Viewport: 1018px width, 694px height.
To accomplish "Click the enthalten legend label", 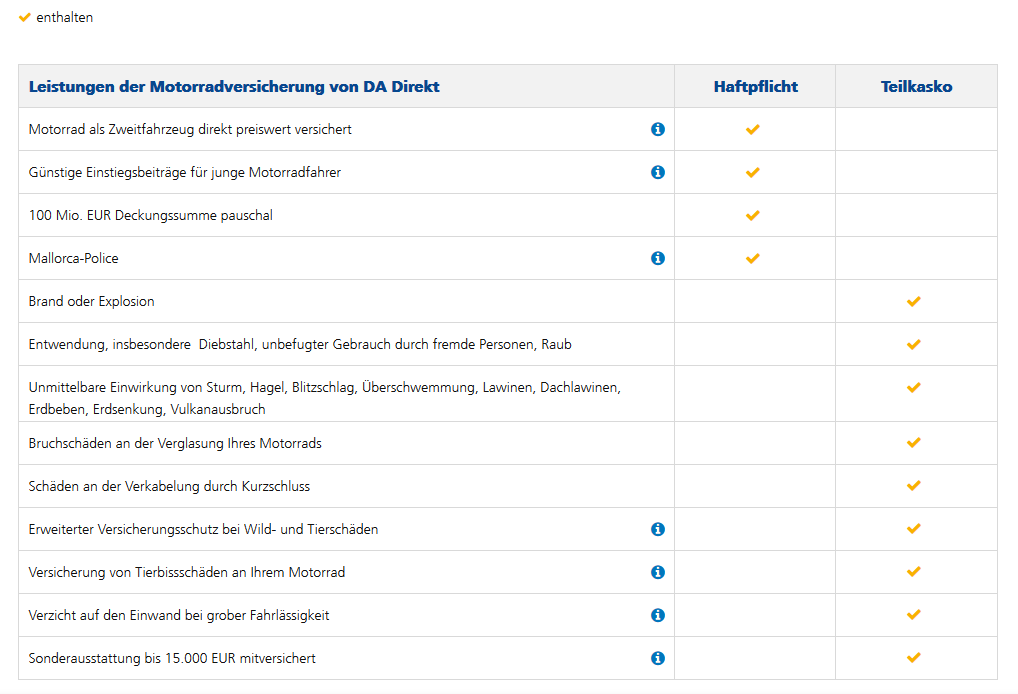I will (64, 18).
